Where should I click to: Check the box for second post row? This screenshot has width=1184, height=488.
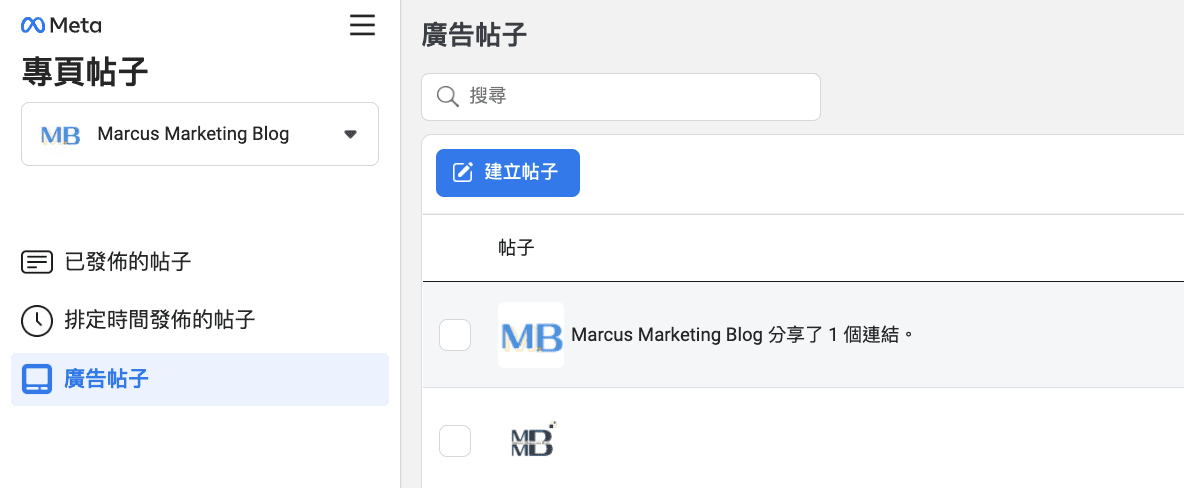pos(455,441)
